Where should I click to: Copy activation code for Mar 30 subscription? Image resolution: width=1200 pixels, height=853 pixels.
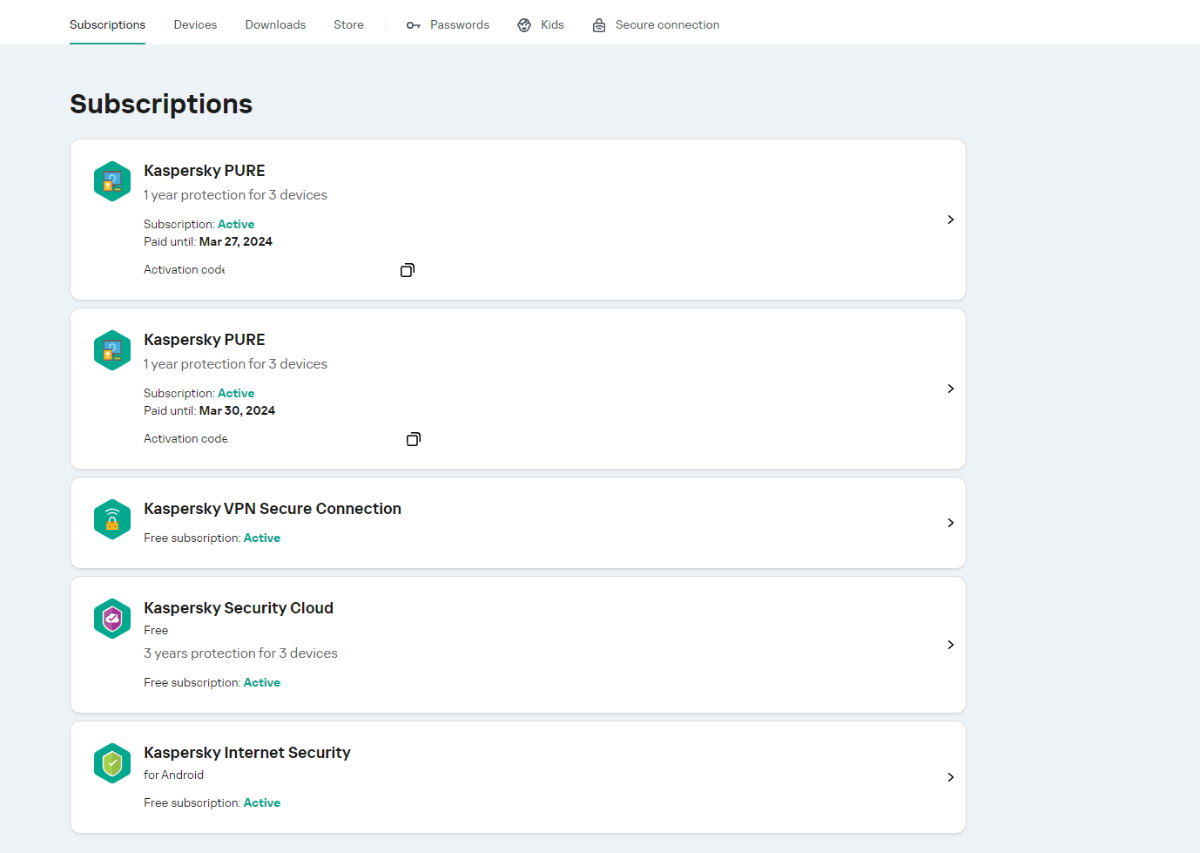(413, 439)
